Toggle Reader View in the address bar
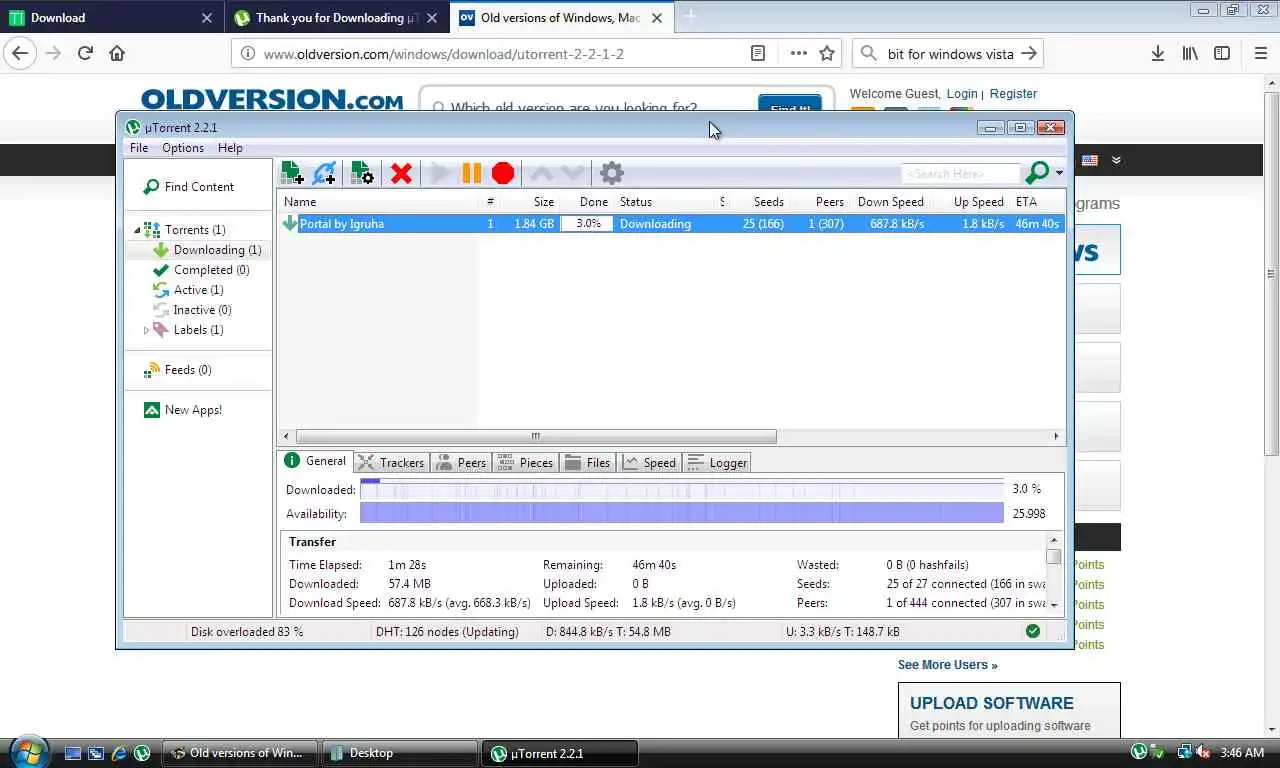This screenshot has width=1280, height=768. pos(758,53)
